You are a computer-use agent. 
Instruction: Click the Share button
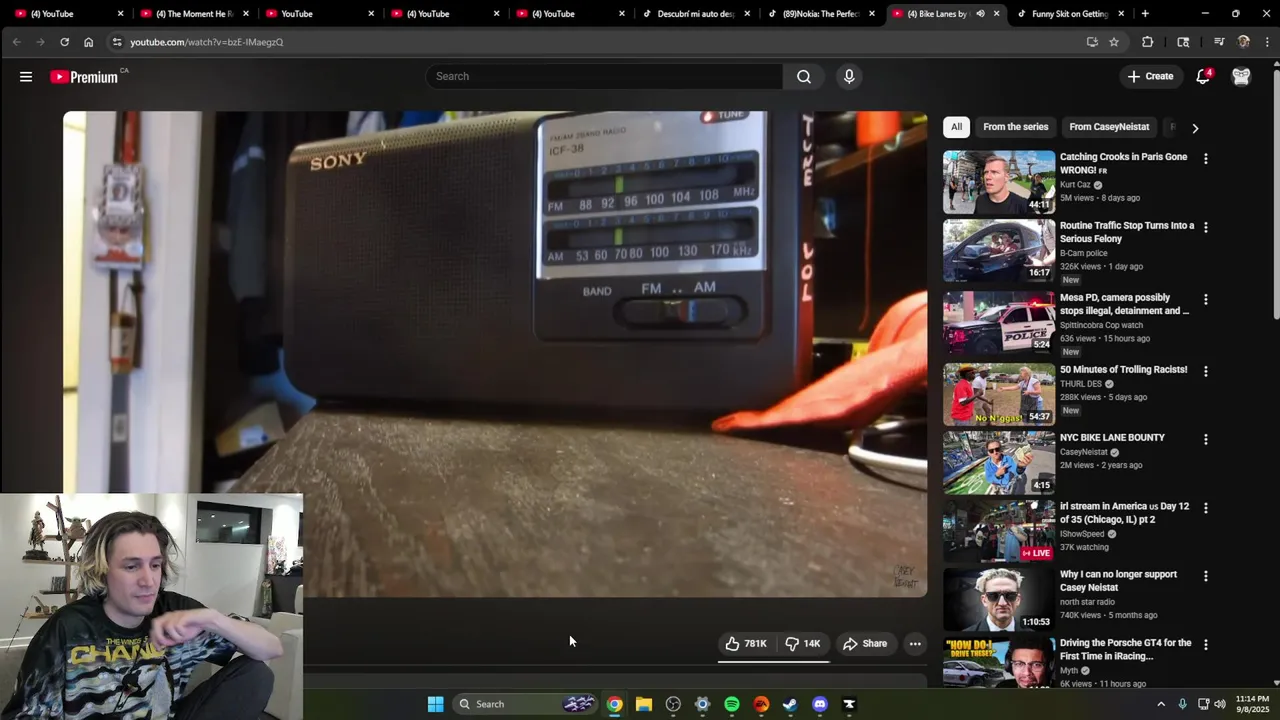[x=865, y=644]
